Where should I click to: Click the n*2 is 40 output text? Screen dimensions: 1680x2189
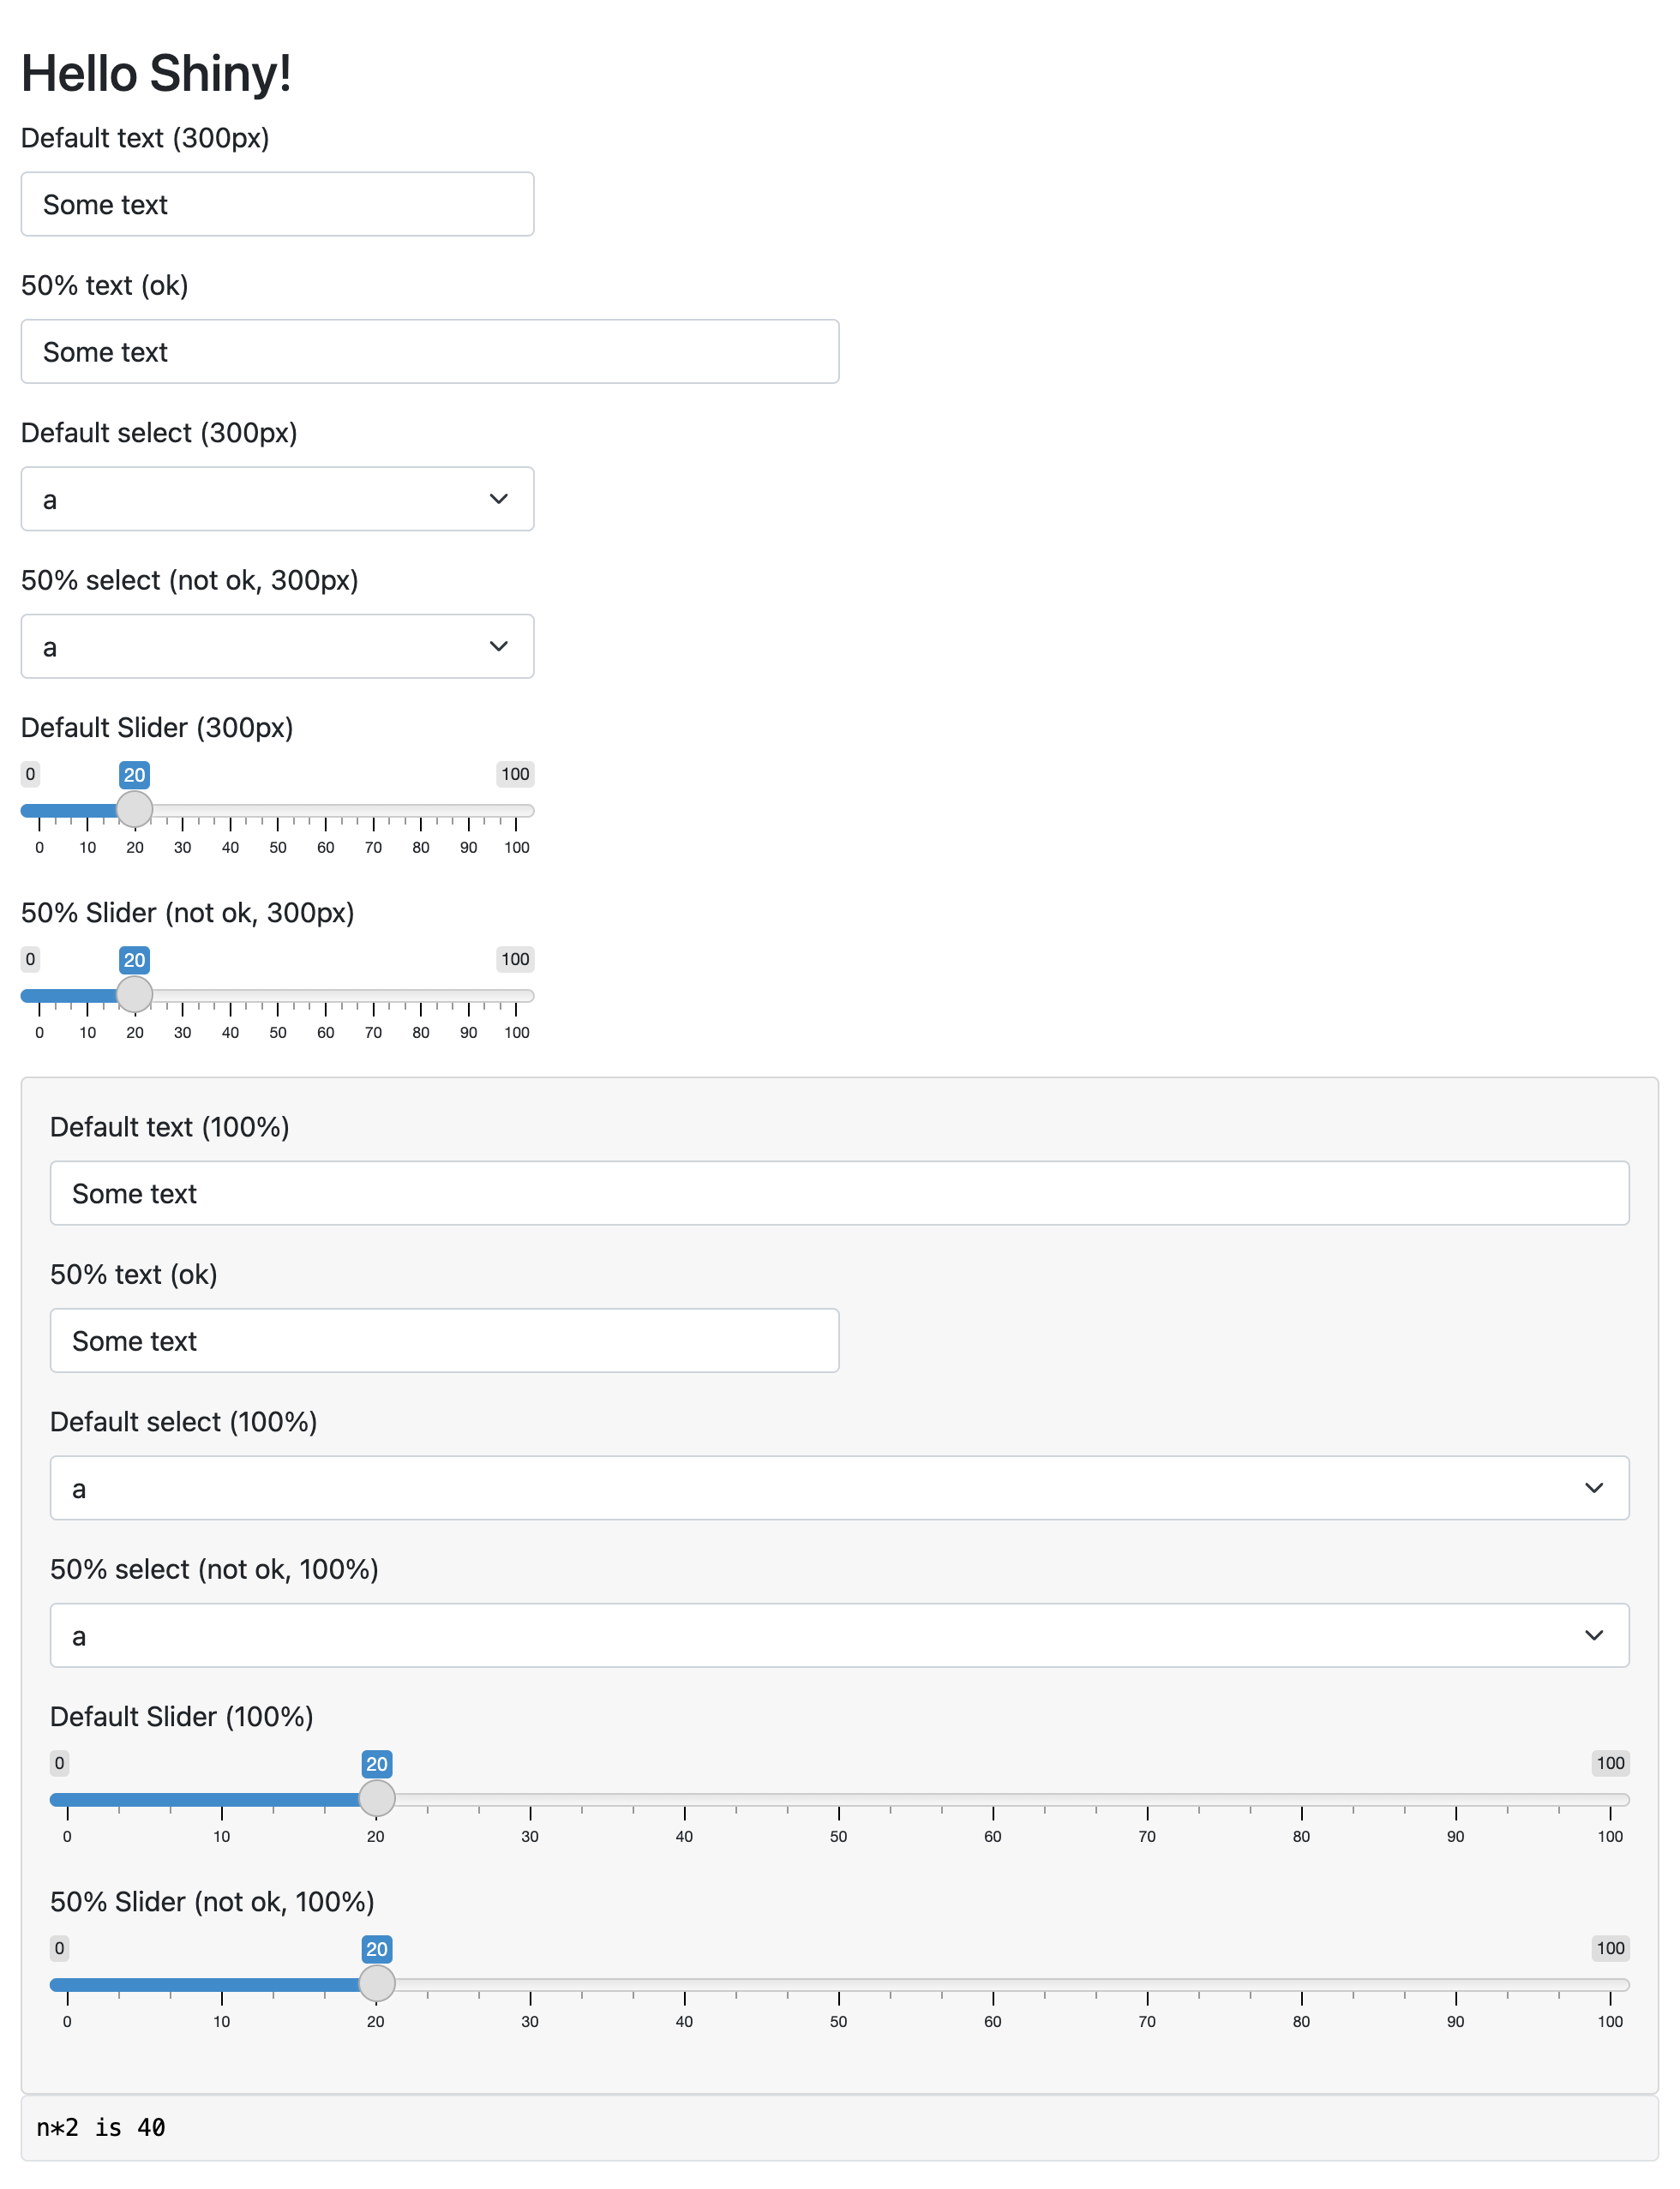[101, 2127]
